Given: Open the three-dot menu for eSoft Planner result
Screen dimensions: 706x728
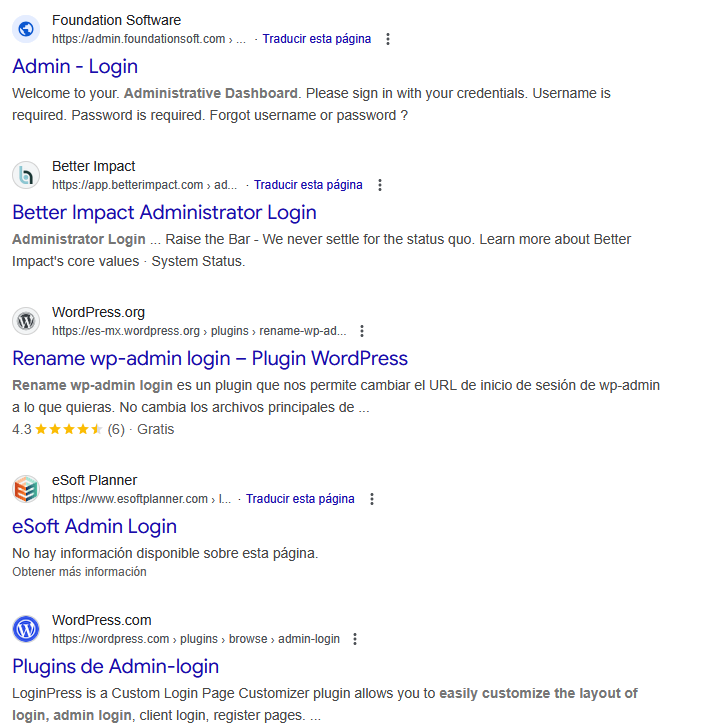Looking at the screenshot, I should pyautogui.click(x=372, y=499).
